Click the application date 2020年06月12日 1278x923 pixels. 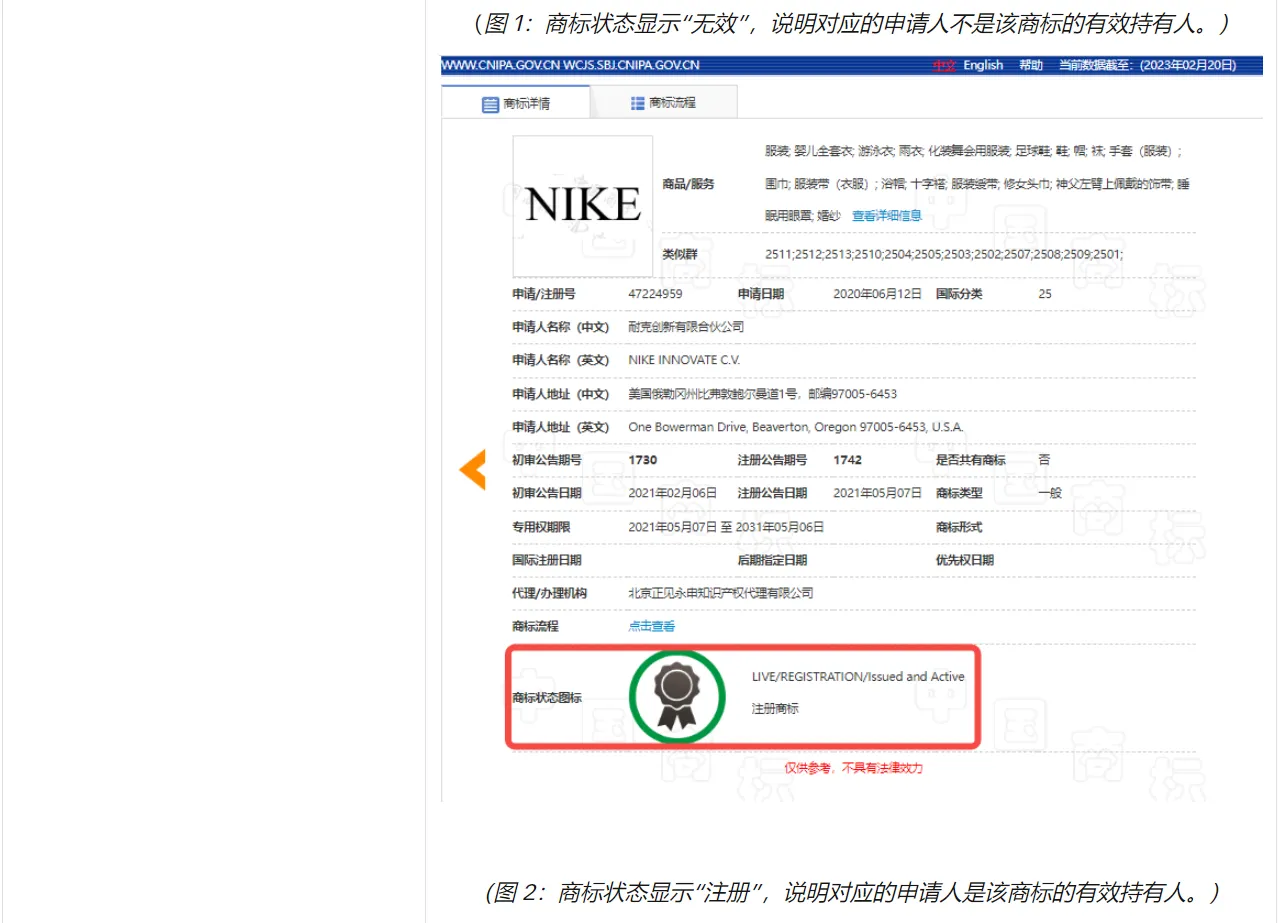(x=877, y=294)
